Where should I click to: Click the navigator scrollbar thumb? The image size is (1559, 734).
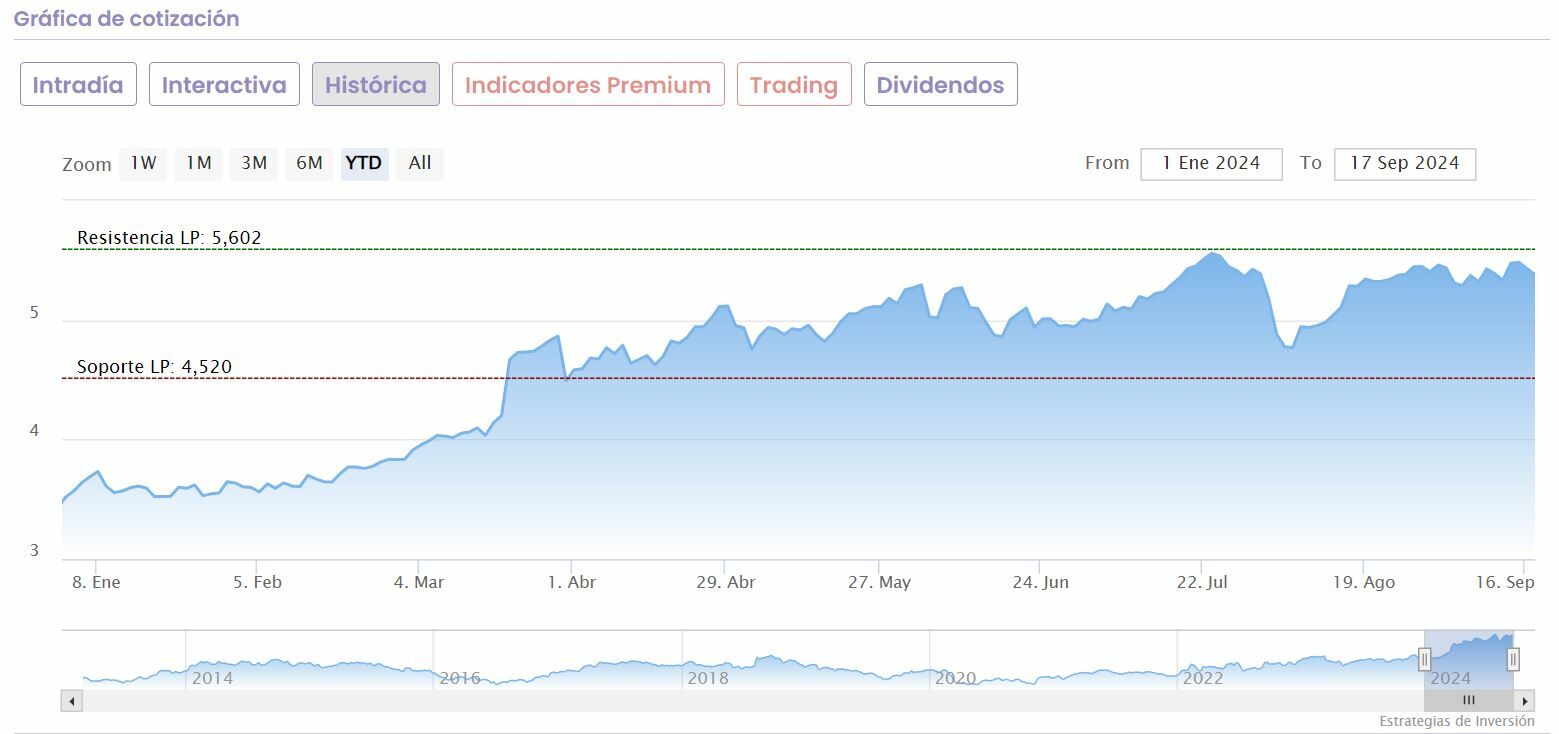pos(1468,701)
